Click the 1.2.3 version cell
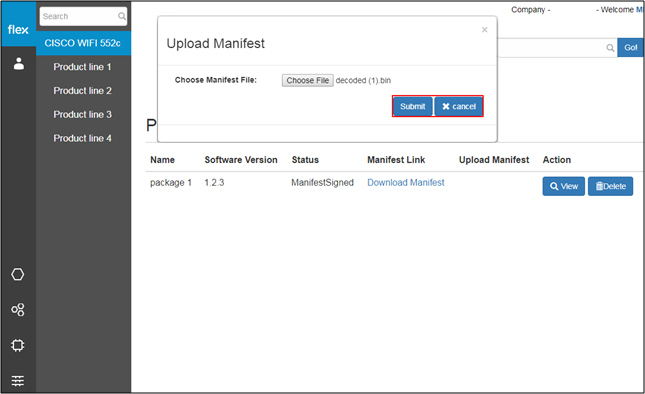The height and width of the screenshot is (394, 645). [x=214, y=183]
